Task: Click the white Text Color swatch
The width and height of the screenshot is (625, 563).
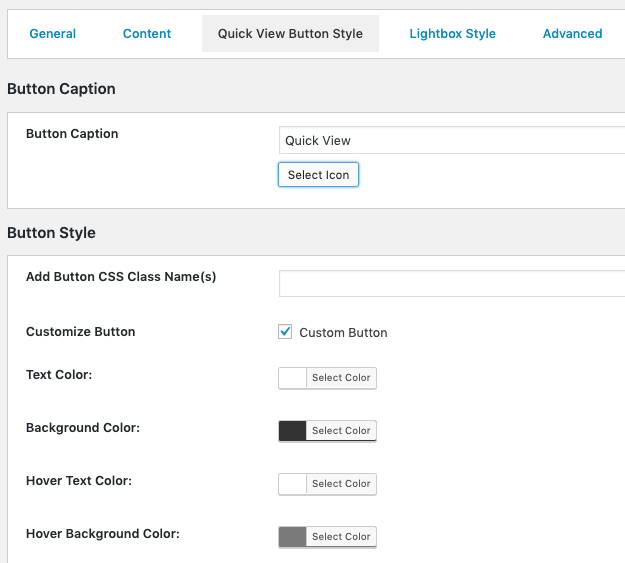Action: (x=292, y=378)
